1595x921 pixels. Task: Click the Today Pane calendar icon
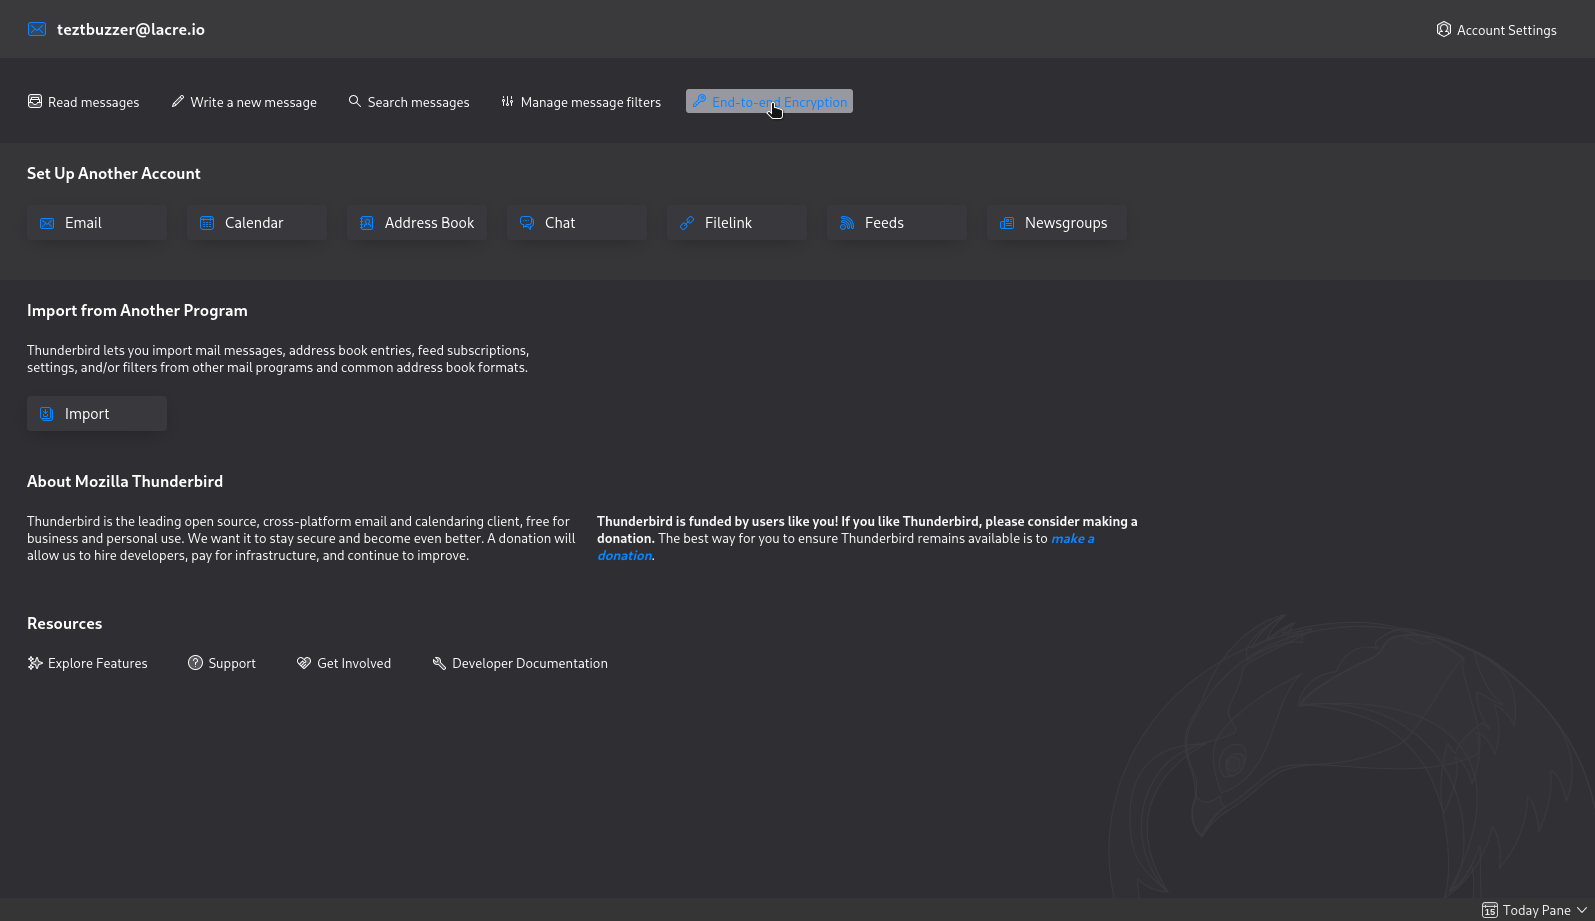click(1490, 910)
